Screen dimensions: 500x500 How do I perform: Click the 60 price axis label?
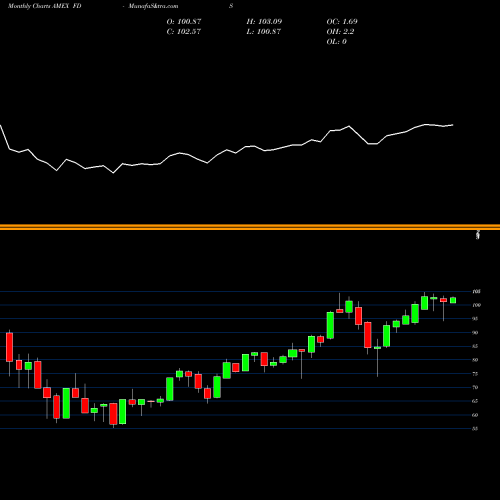475,415
